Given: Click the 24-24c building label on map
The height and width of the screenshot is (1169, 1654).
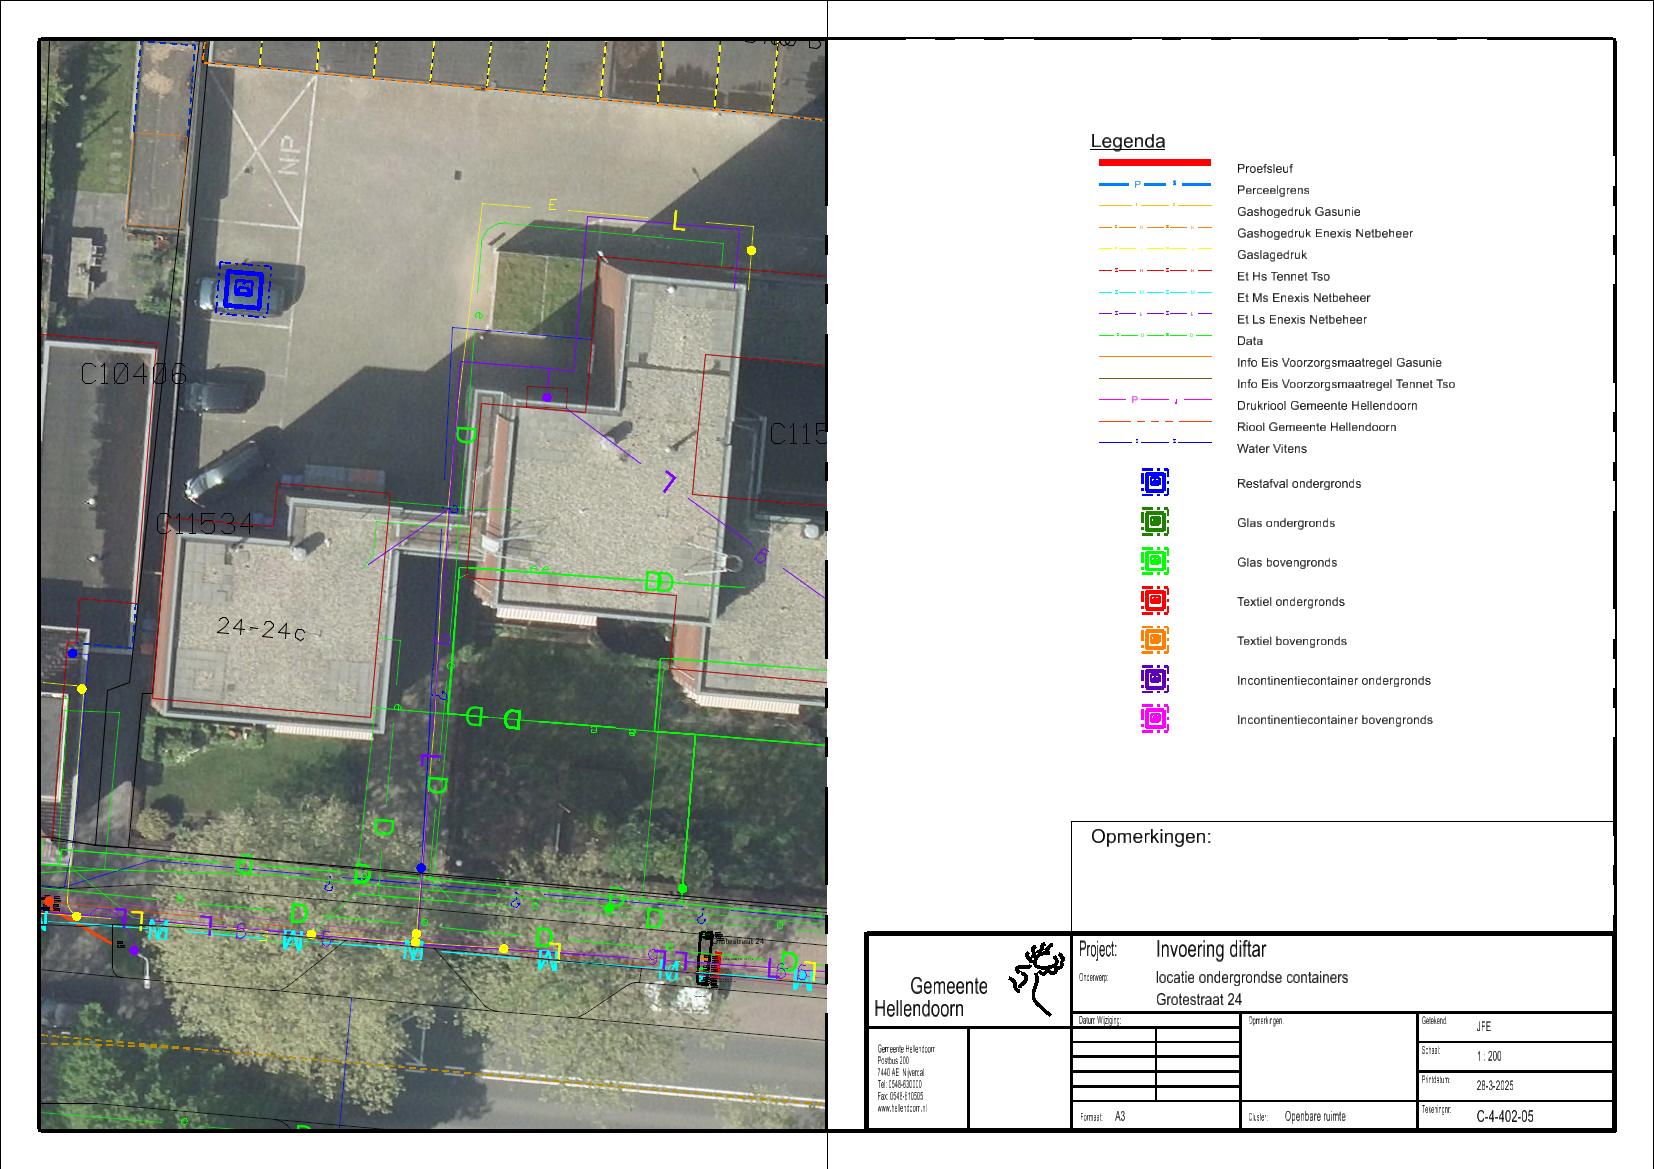Looking at the screenshot, I should click(260, 629).
